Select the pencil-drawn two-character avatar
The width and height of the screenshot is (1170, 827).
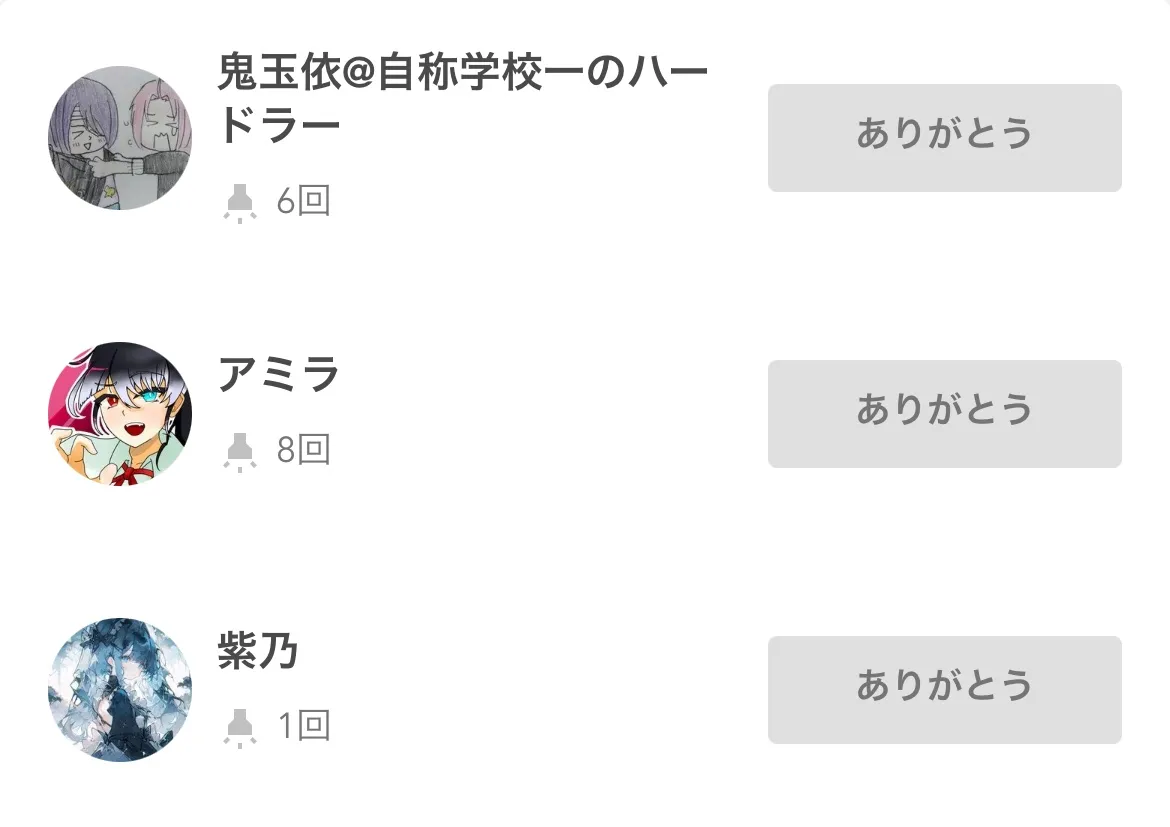pos(120,138)
